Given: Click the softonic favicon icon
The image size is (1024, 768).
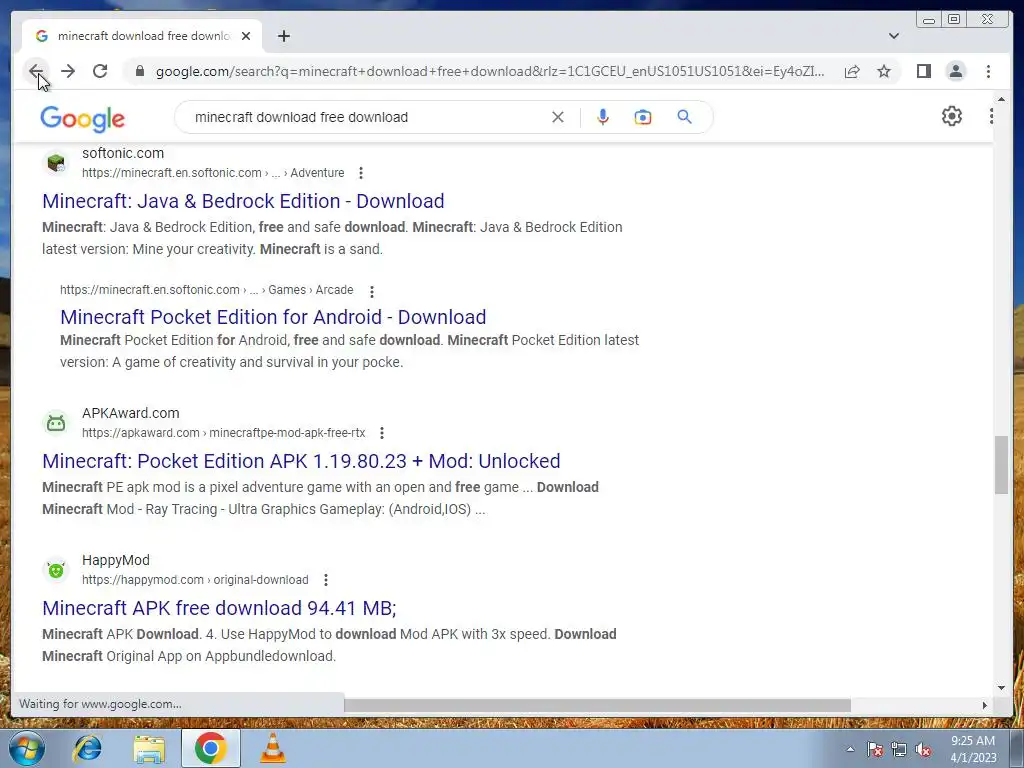Looking at the screenshot, I should (56, 163).
